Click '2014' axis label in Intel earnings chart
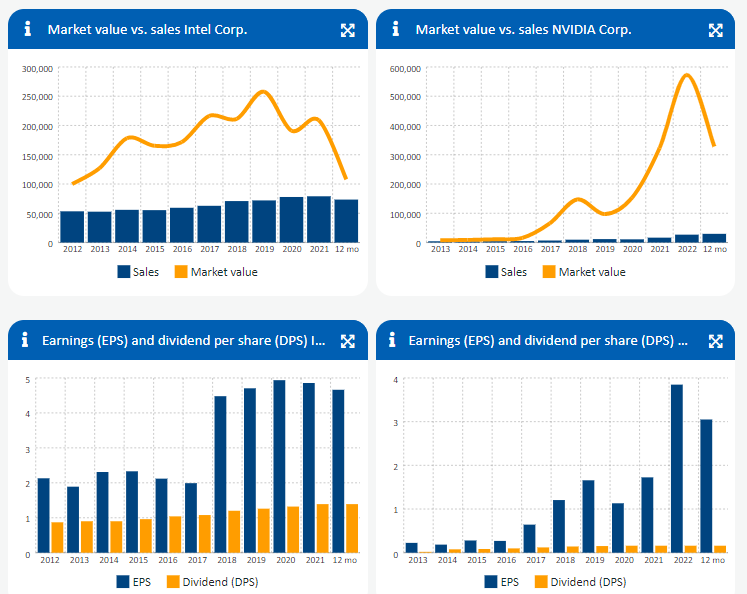747x594 pixels. coord(109,560)
